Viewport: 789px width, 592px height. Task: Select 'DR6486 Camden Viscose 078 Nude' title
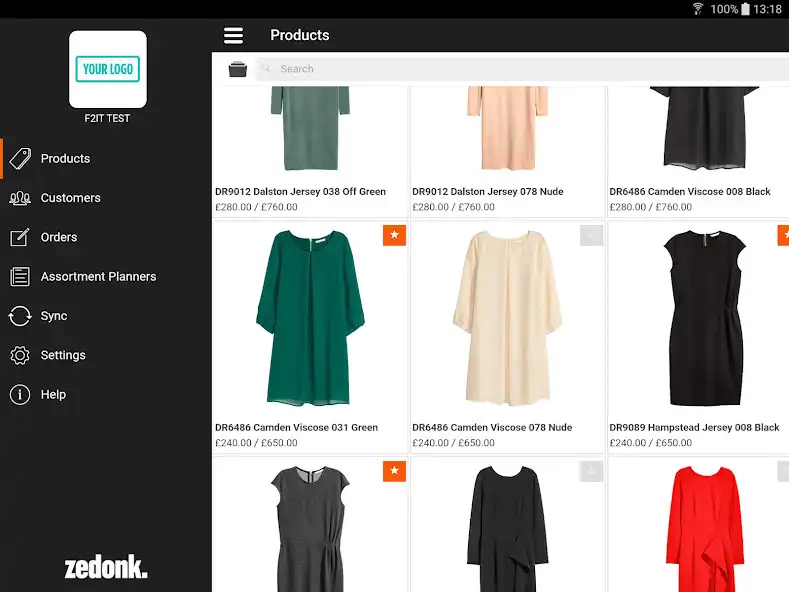point(492,427)
